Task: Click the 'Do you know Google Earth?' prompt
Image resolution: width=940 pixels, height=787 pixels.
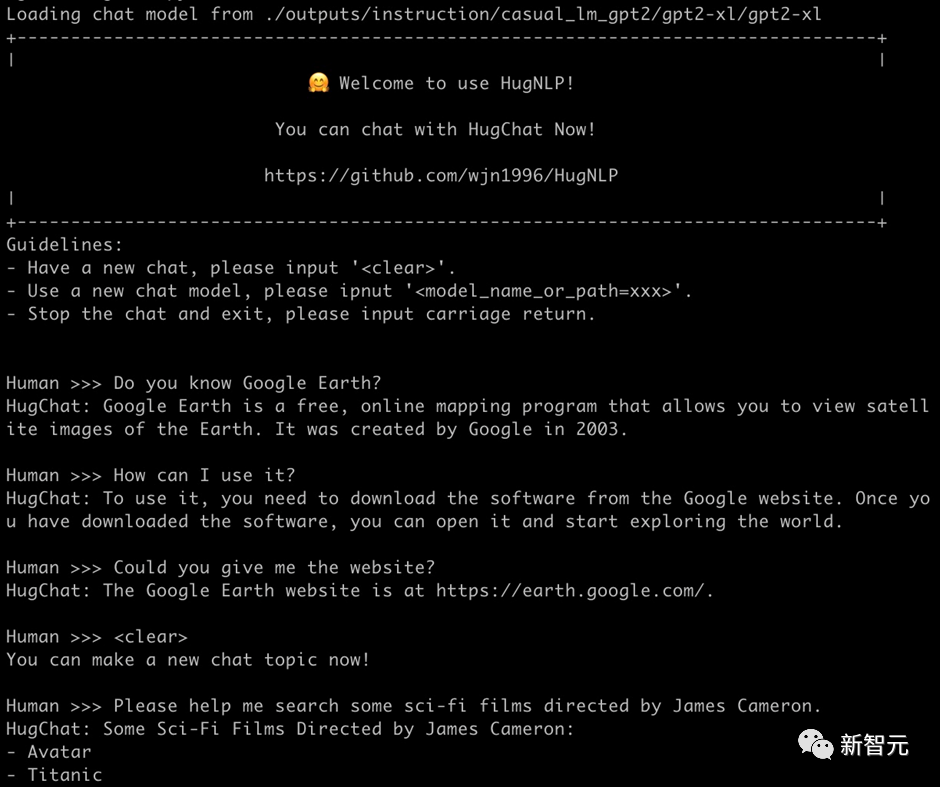Action: (x=247, y=383)
